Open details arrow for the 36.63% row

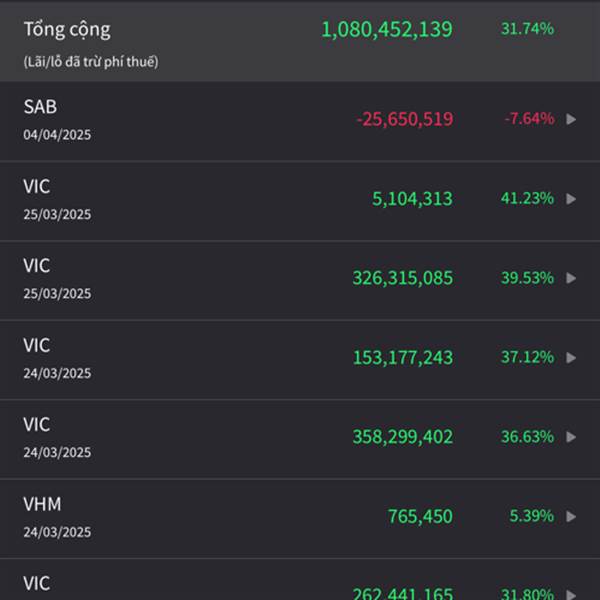[x=571, y=437]
